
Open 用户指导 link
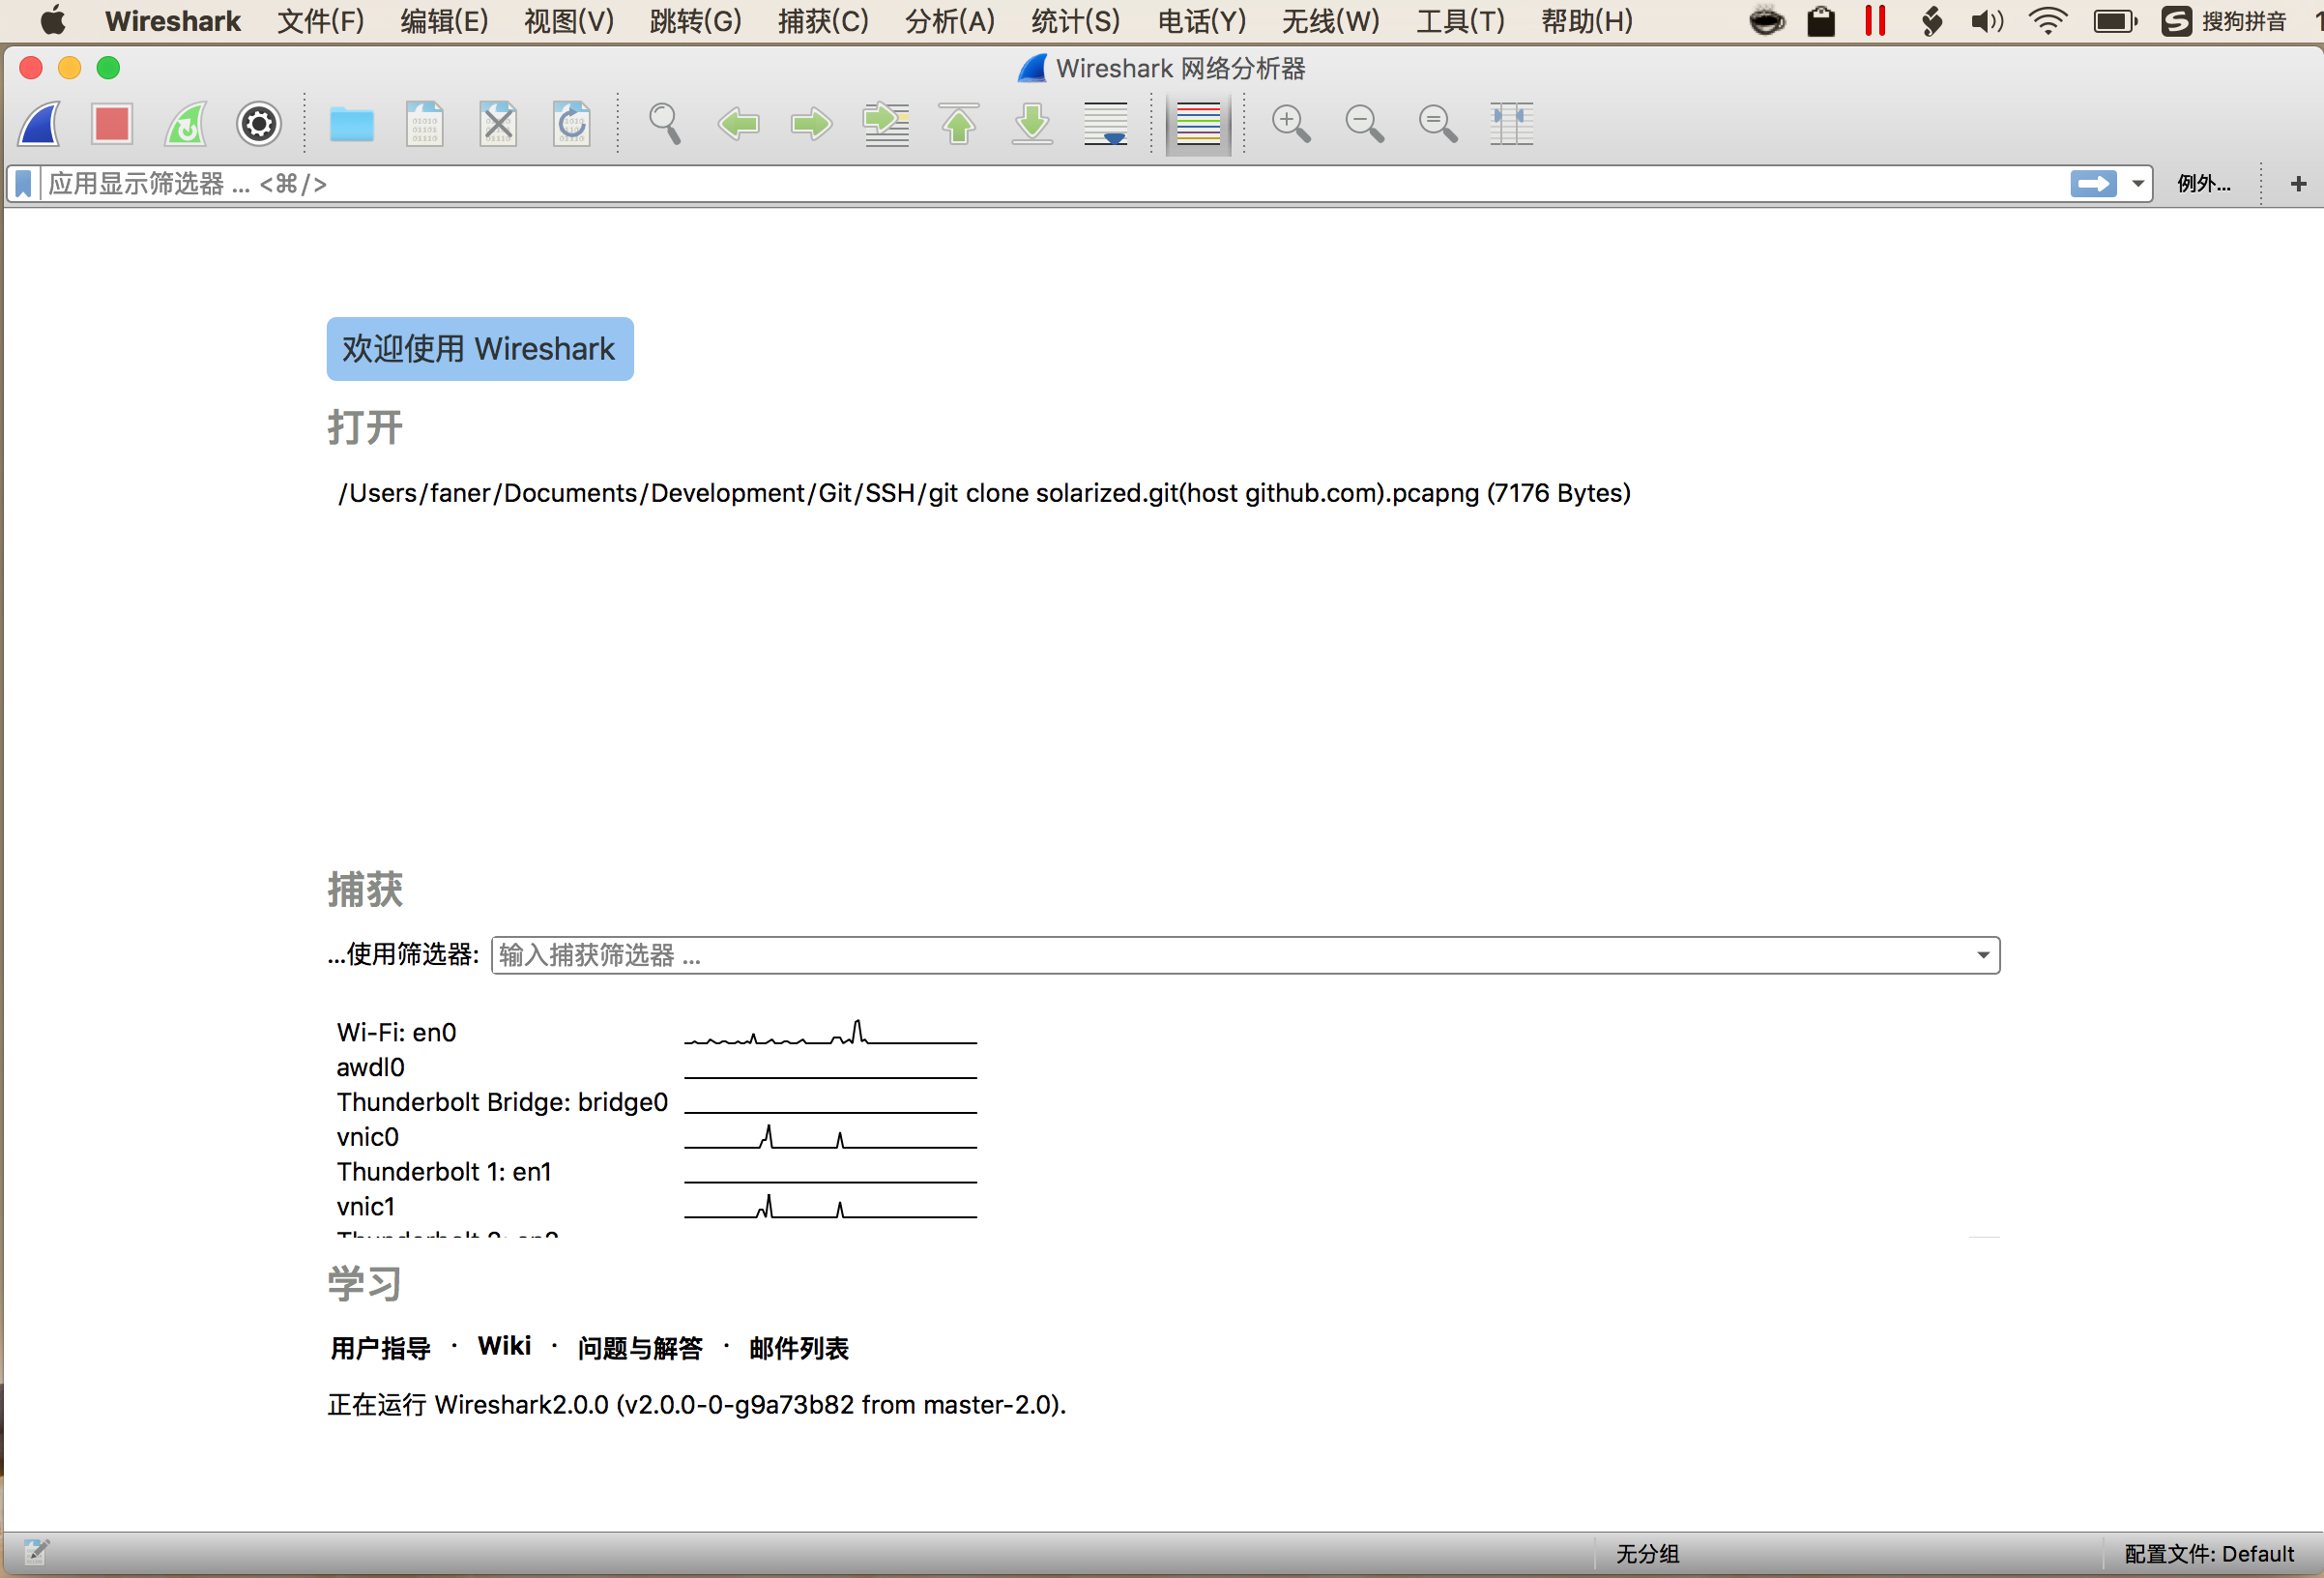pos(380,1348)
